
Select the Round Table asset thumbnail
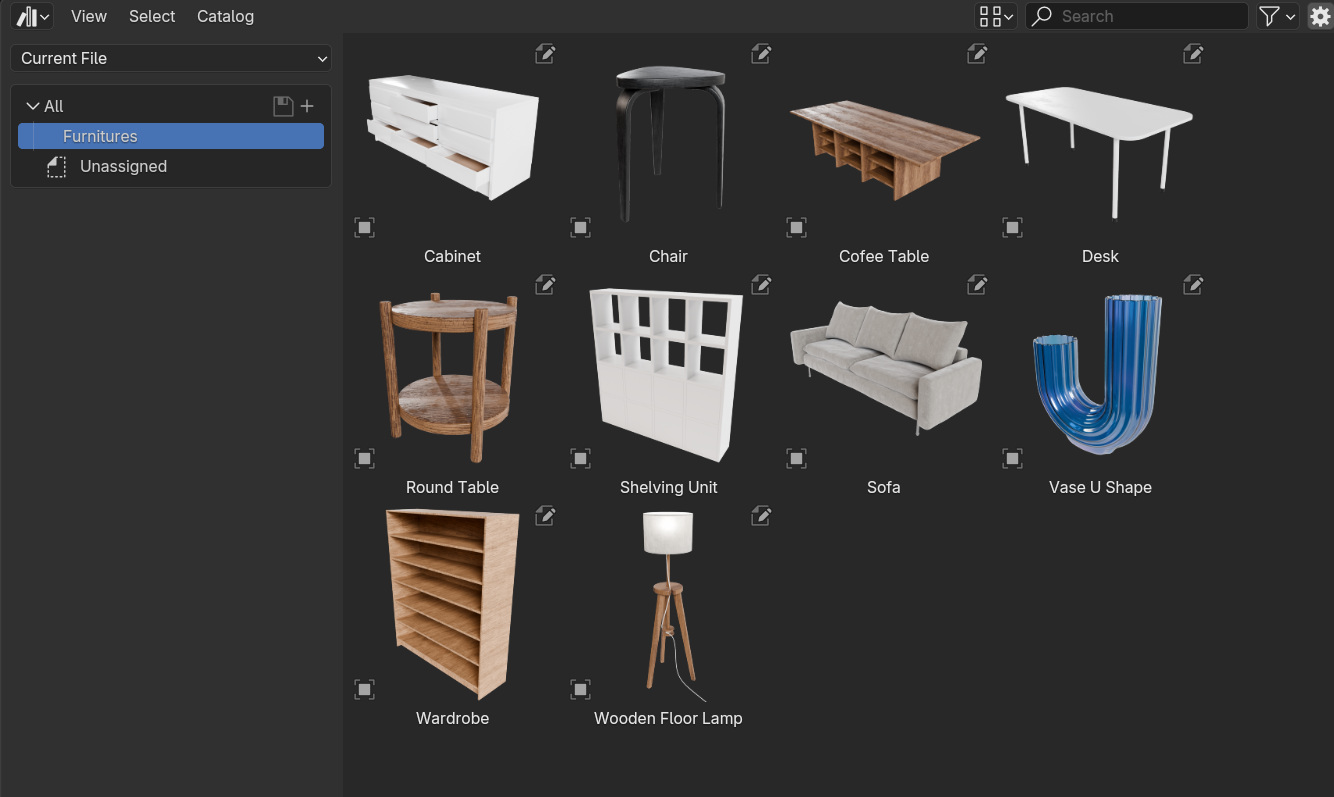449,378
